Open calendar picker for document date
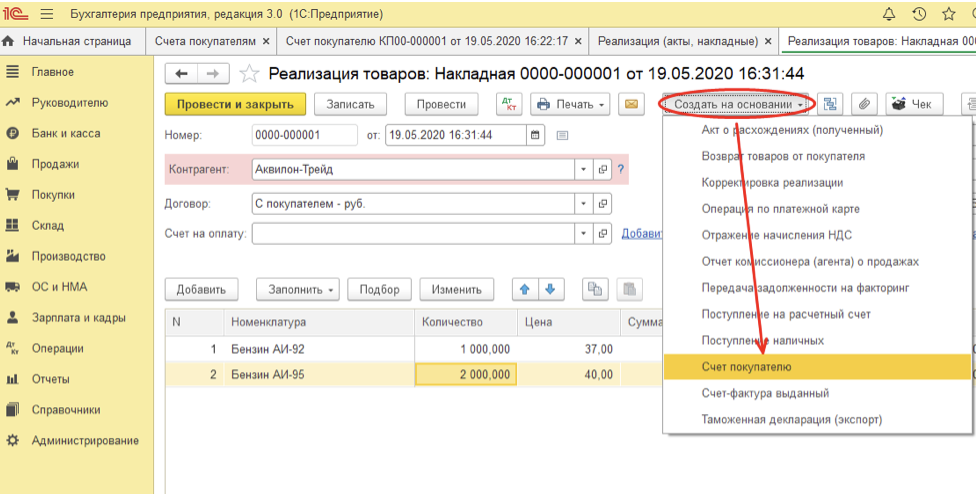 pyautogui.click(x=535, y=135)
